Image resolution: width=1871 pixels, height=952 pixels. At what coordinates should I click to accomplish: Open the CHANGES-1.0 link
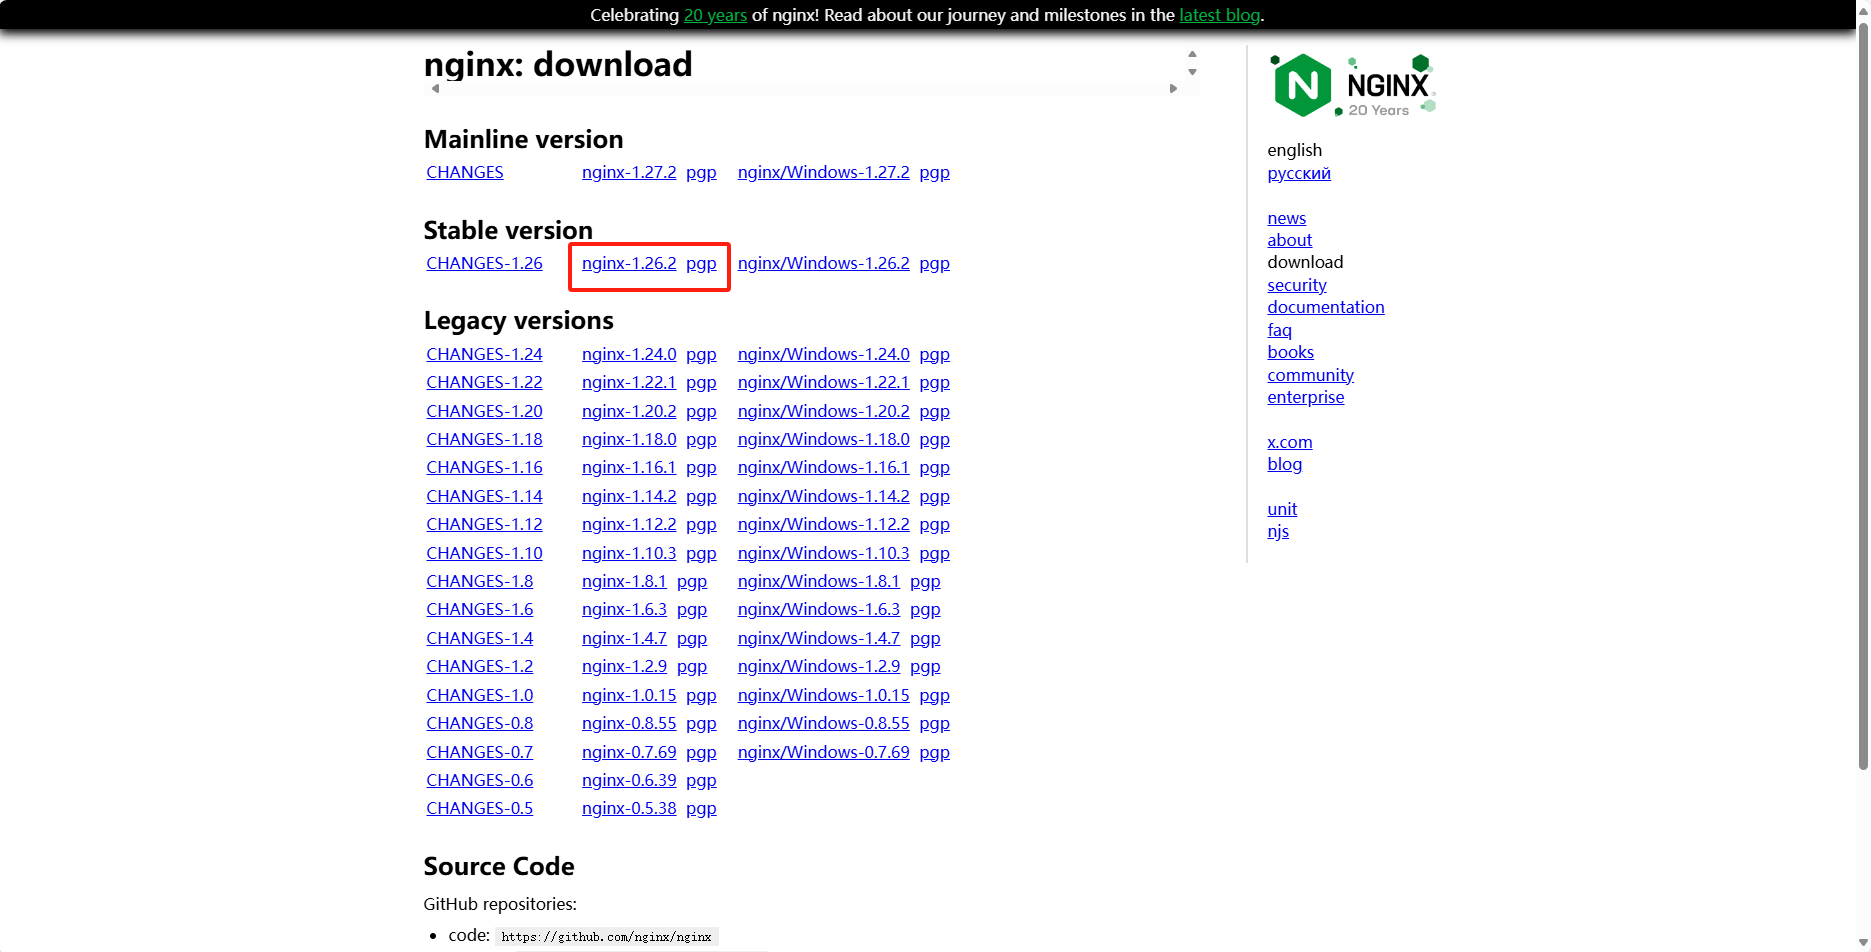(x=479, y=695)
